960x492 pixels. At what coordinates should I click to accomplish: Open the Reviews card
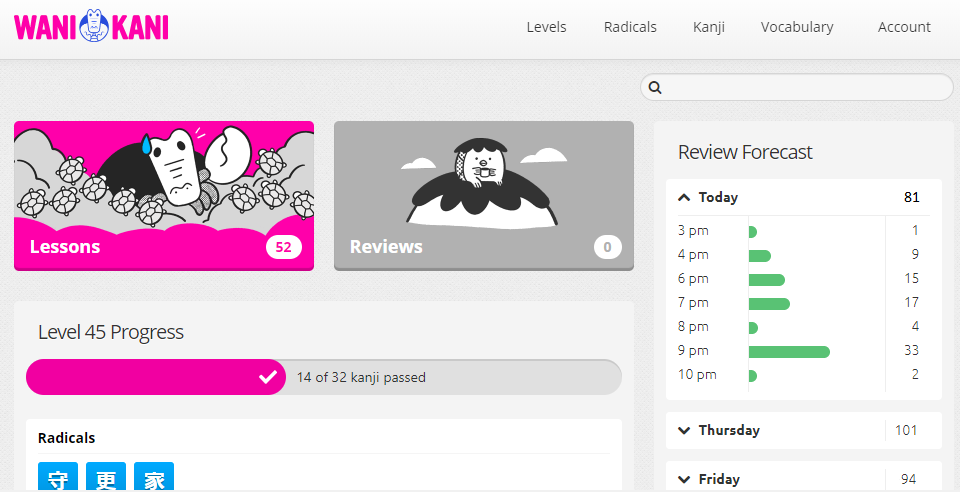(x=484, y=196)
